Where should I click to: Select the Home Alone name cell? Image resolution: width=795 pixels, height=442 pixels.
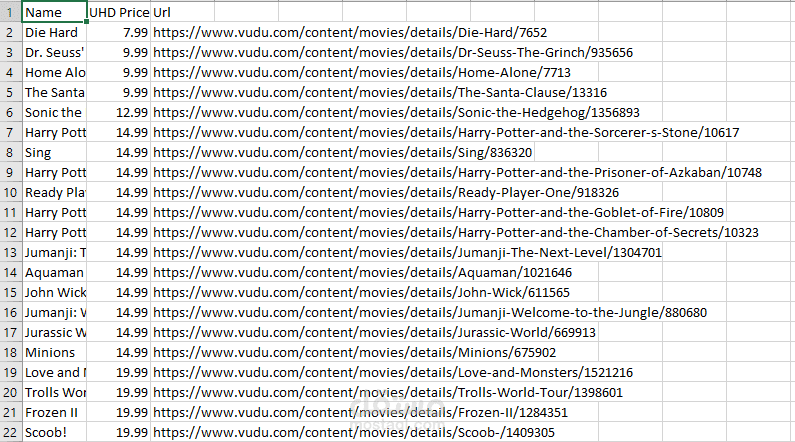(54, 72)
